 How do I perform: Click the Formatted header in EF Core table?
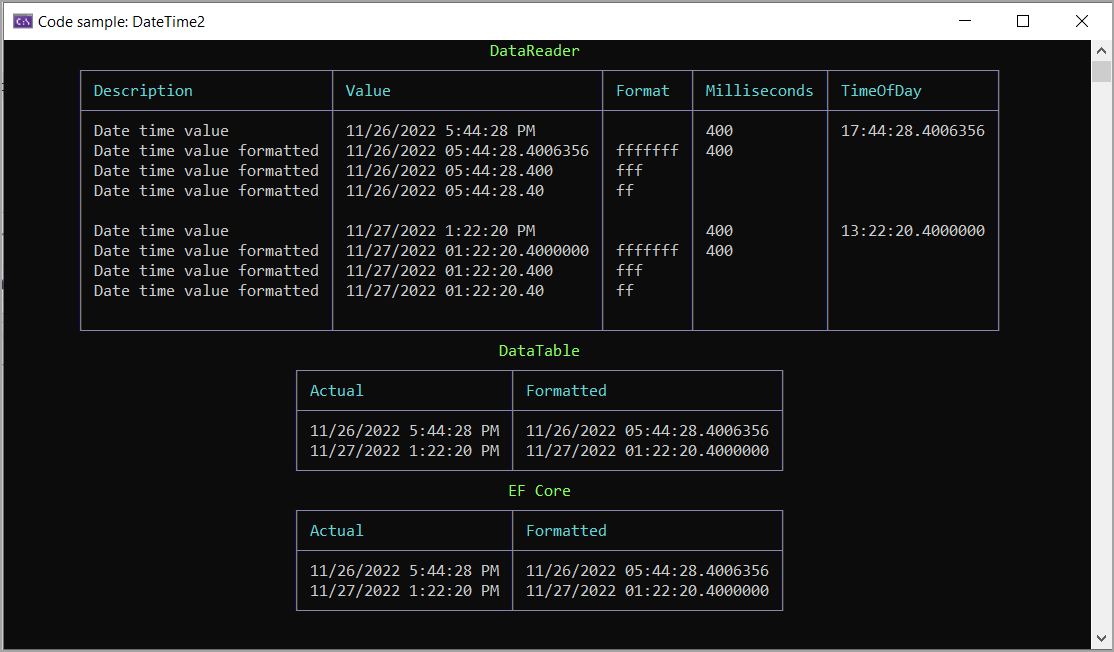[x=566, y=531]
